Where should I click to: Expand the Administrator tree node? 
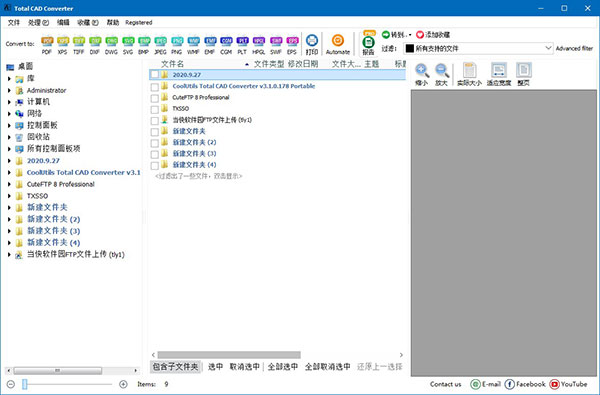(9, 91)
